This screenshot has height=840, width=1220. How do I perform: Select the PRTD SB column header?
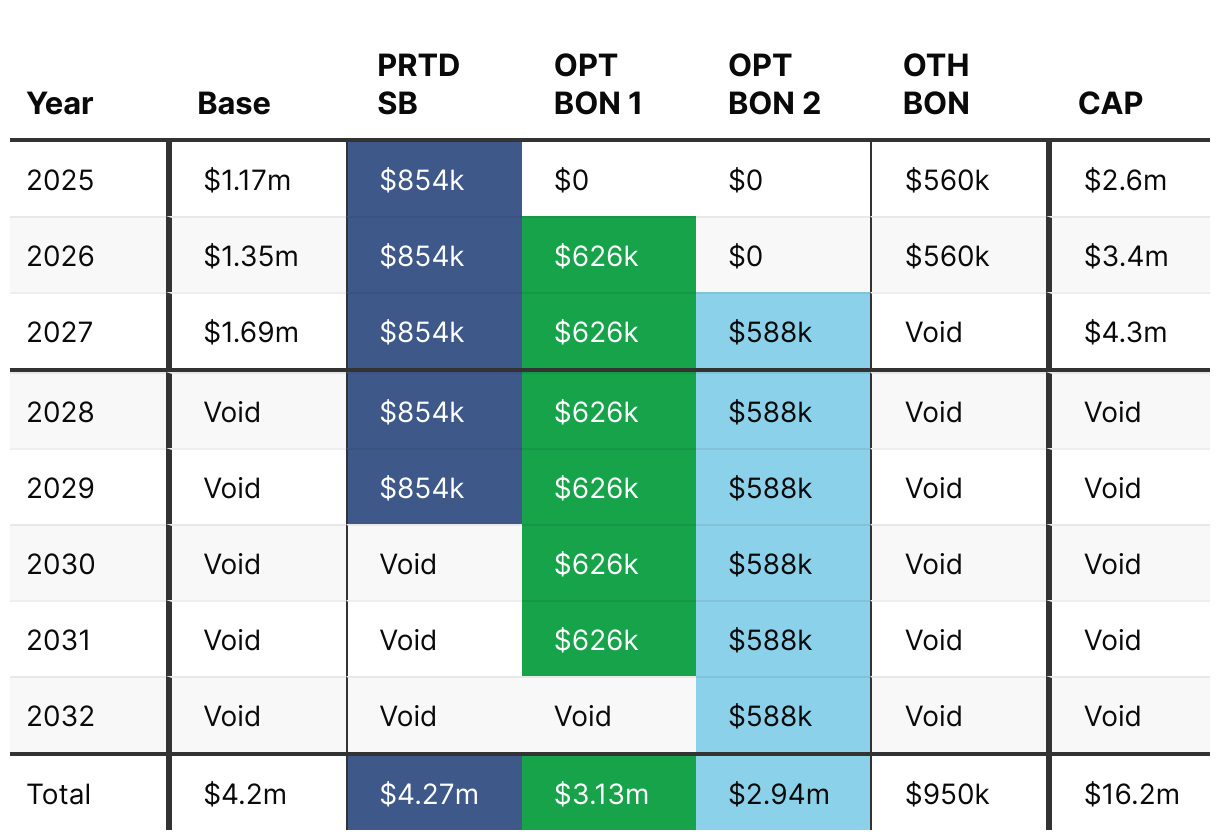click(x=419, y=84)
